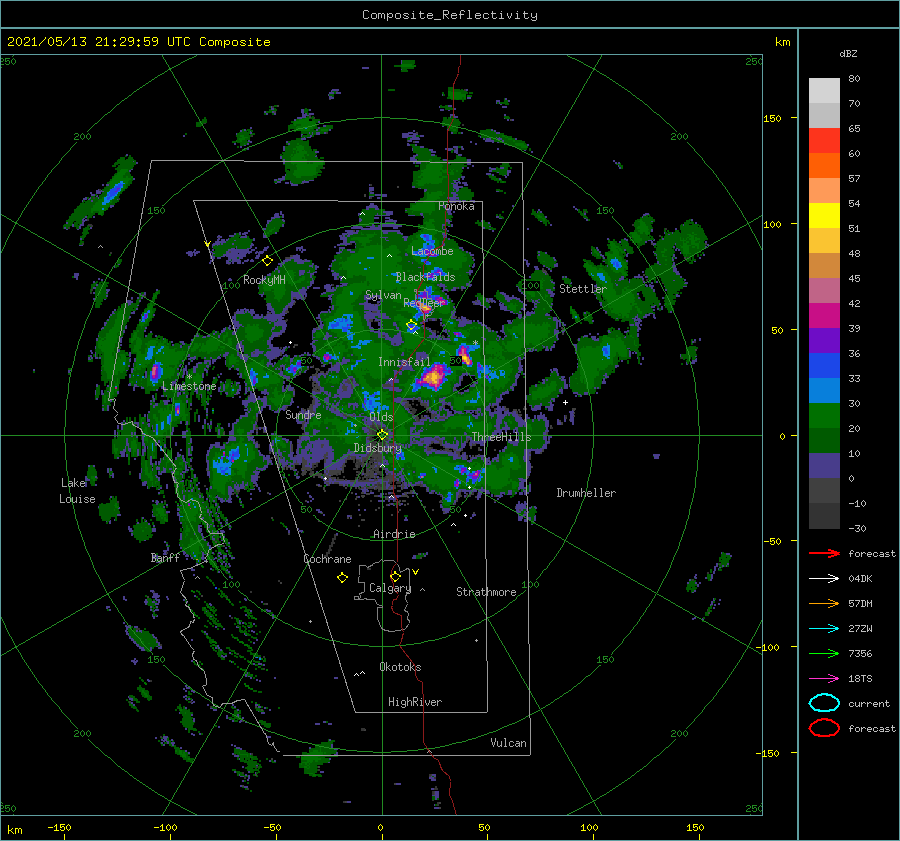Click the Lake Louise label
The height and width of the screenshot is (841, 900).
tap(77, 491)
